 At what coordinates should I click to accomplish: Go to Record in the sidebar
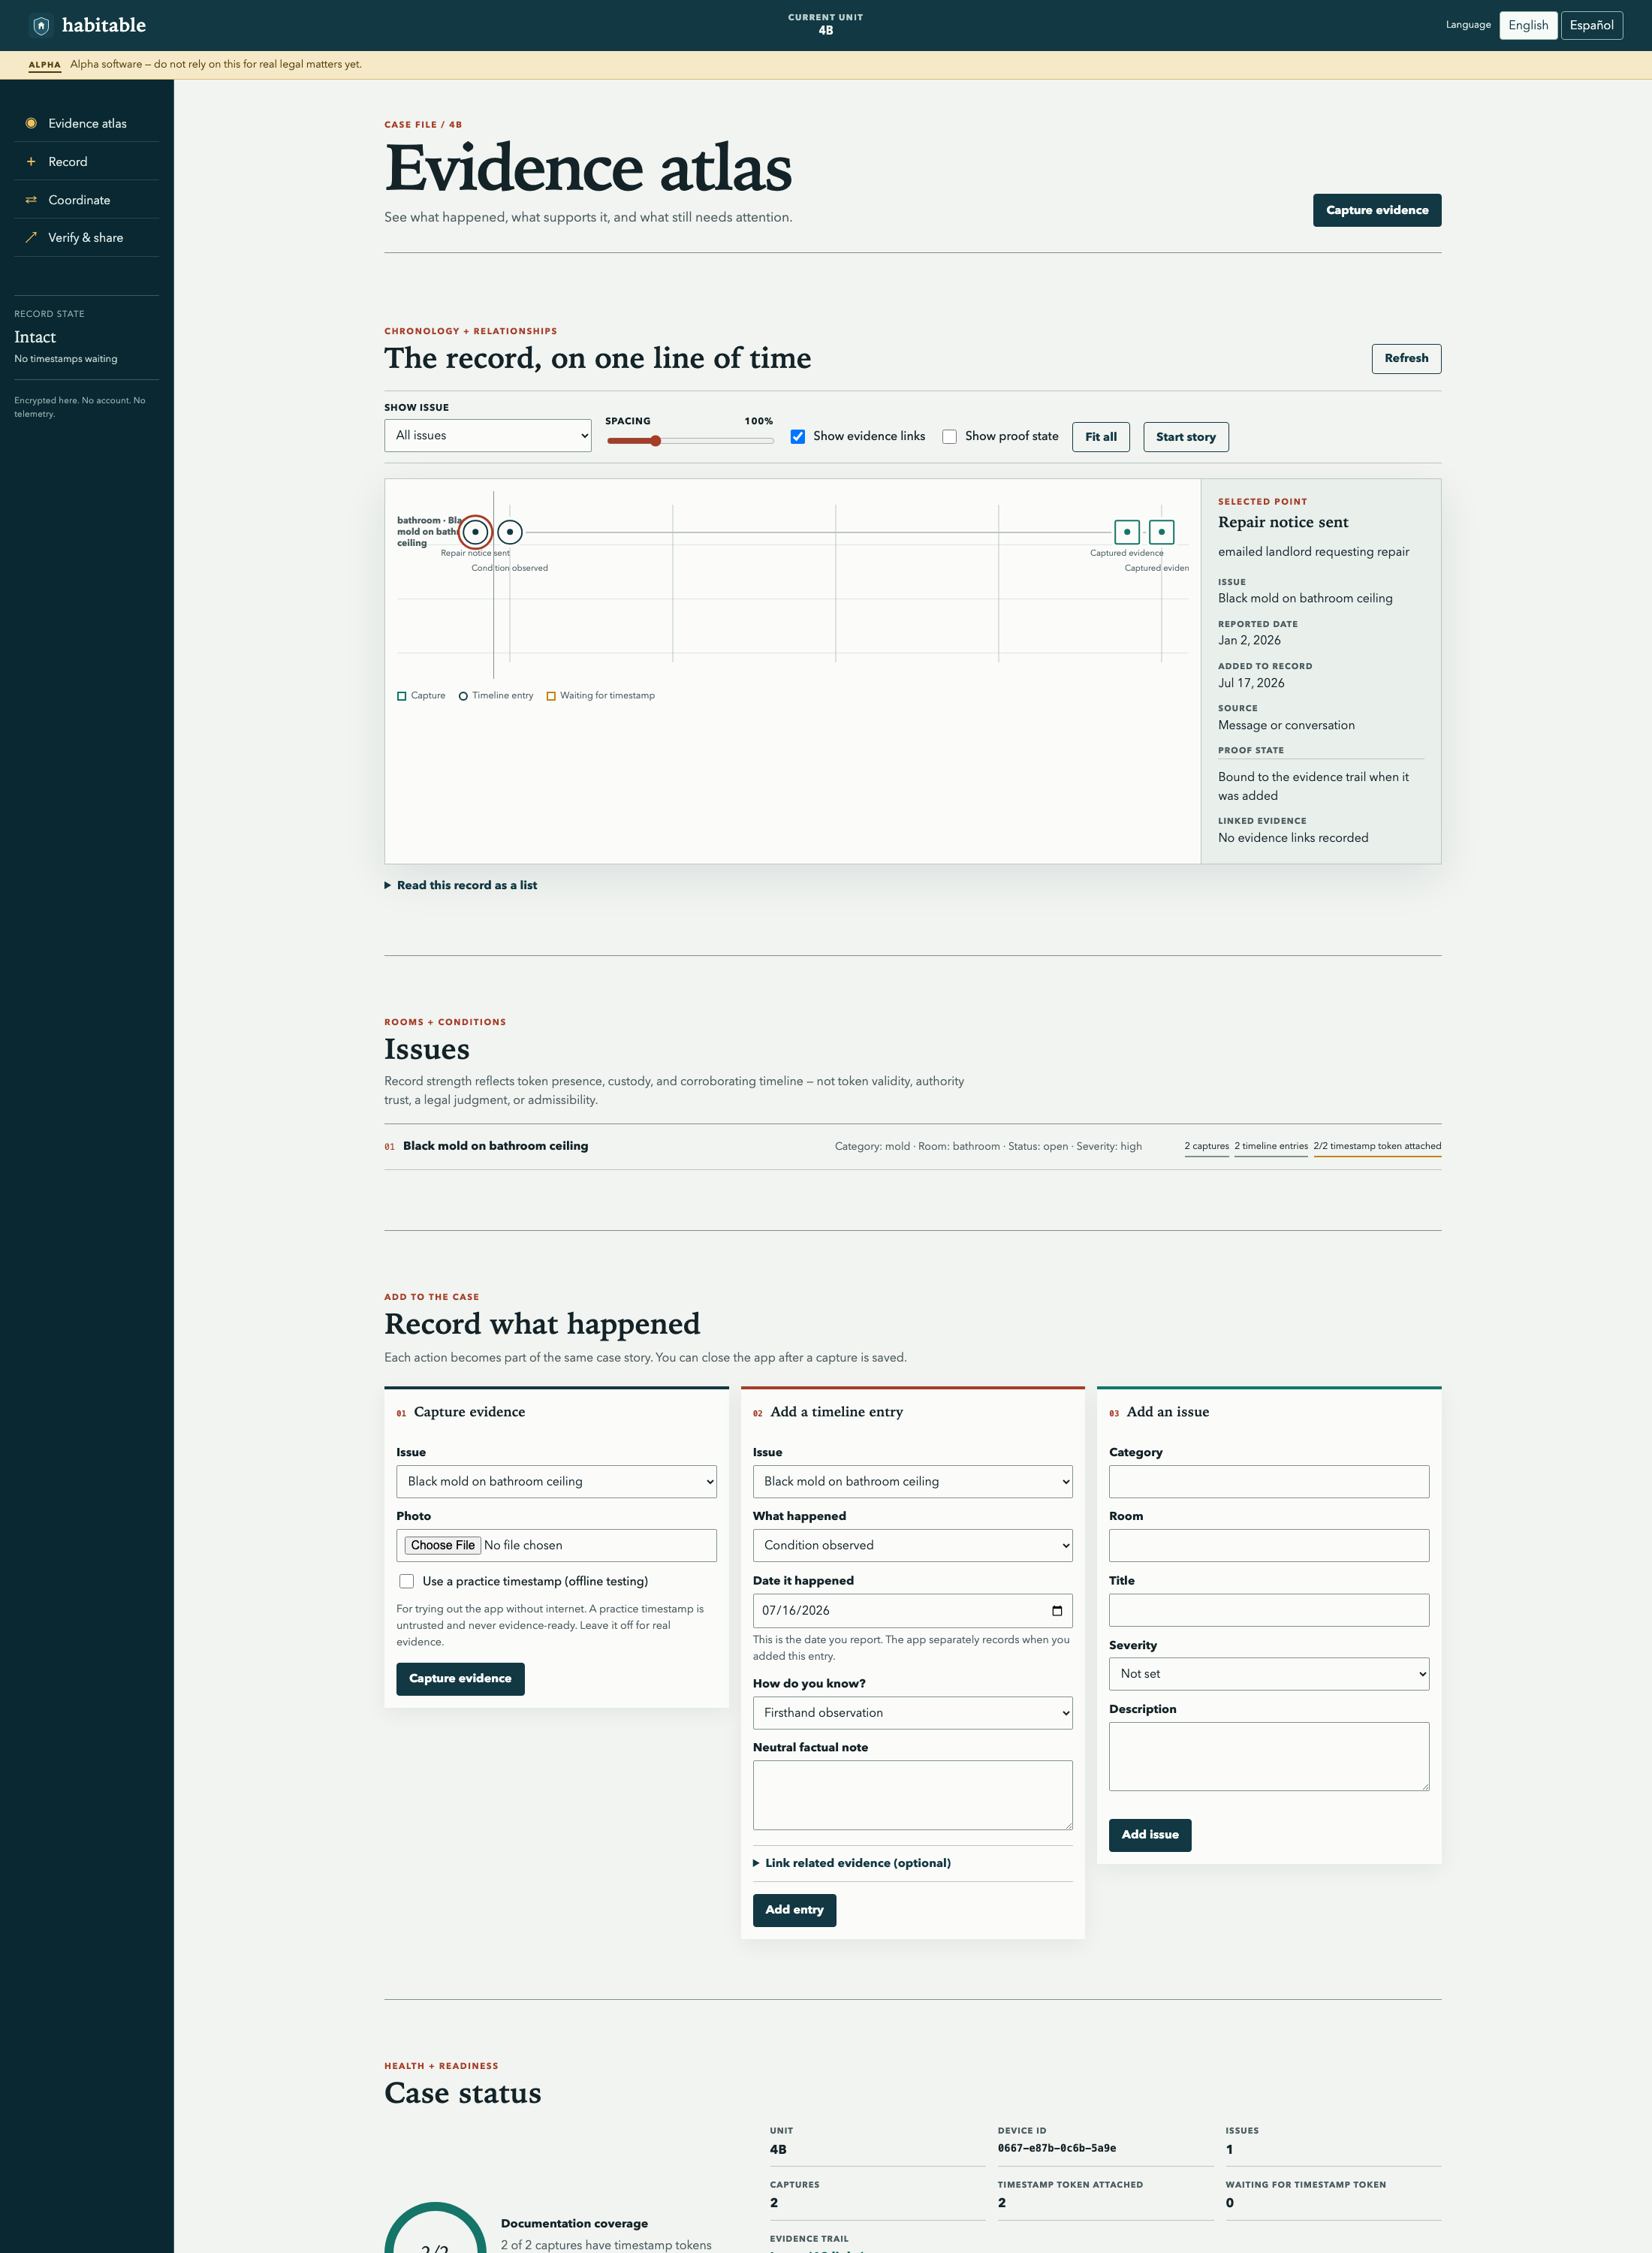tap(87, 161)
